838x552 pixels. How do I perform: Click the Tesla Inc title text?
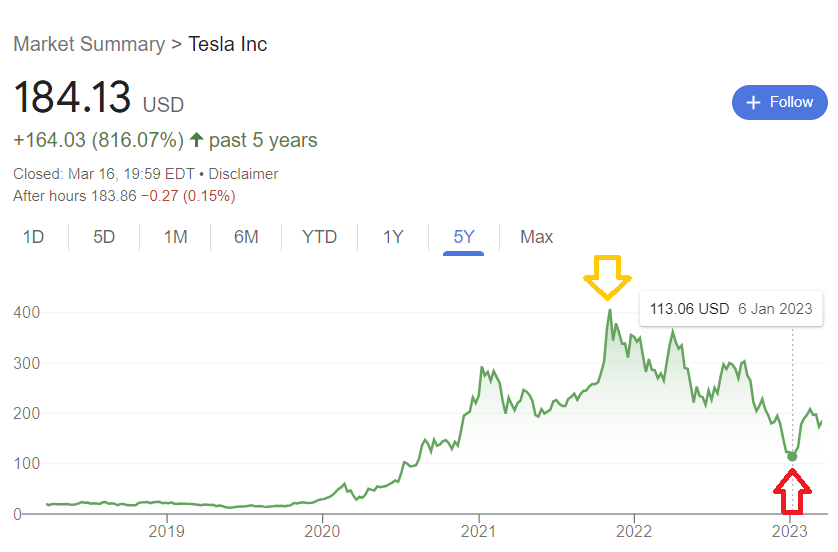[x=228, y=44]
